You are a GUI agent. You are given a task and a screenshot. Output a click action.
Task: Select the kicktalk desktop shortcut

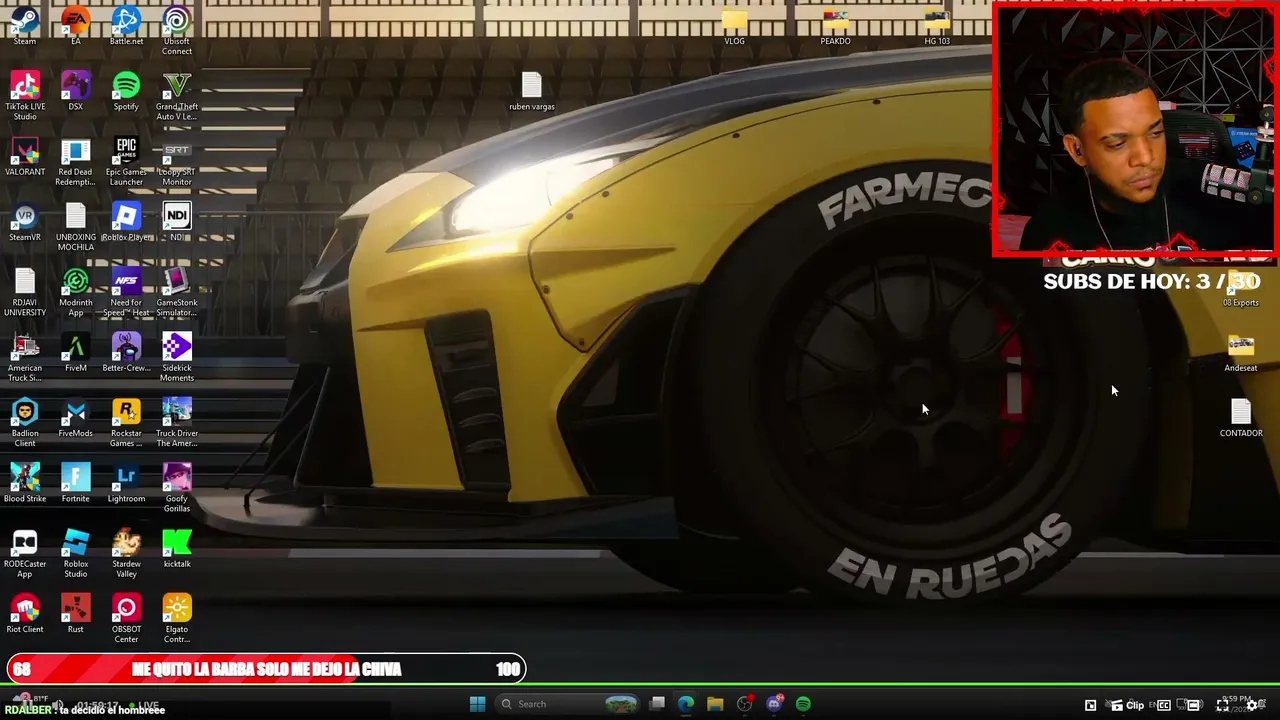click(x=177, y=549)
